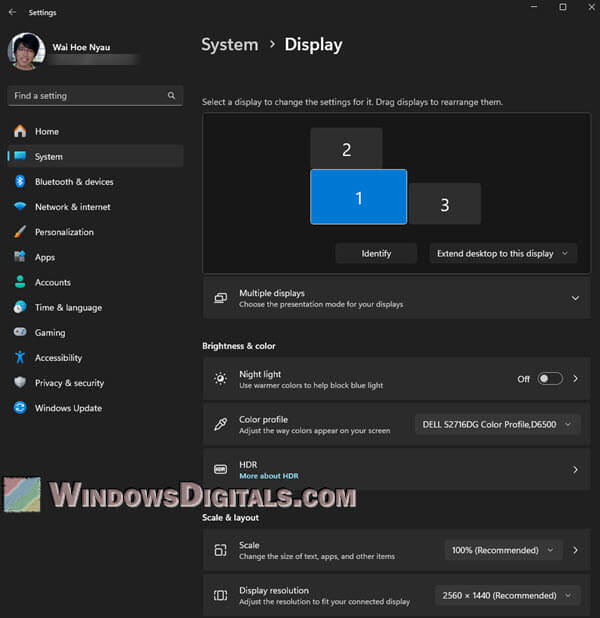
Task: Click the search magnifier icon
Action: pos(171,95)
